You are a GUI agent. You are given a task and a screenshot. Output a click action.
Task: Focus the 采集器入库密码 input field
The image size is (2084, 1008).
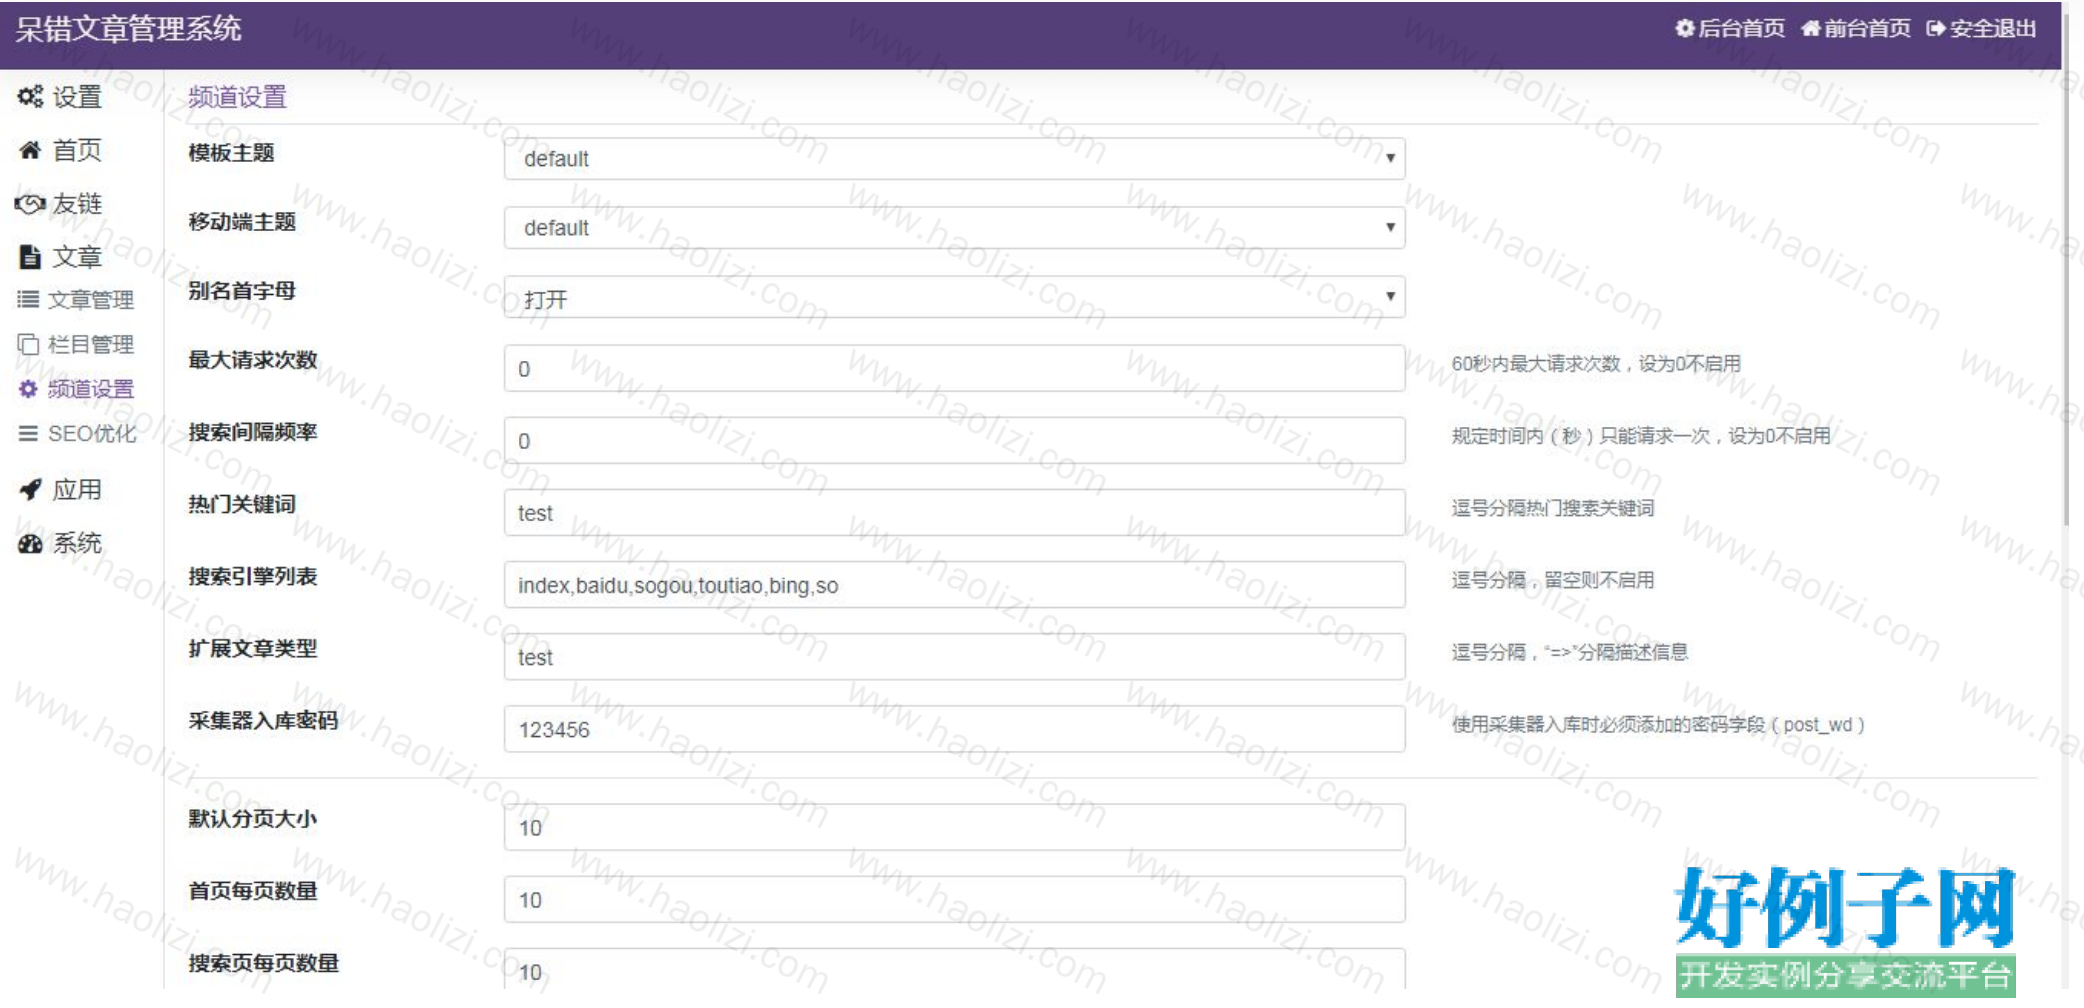click(954, 728)
